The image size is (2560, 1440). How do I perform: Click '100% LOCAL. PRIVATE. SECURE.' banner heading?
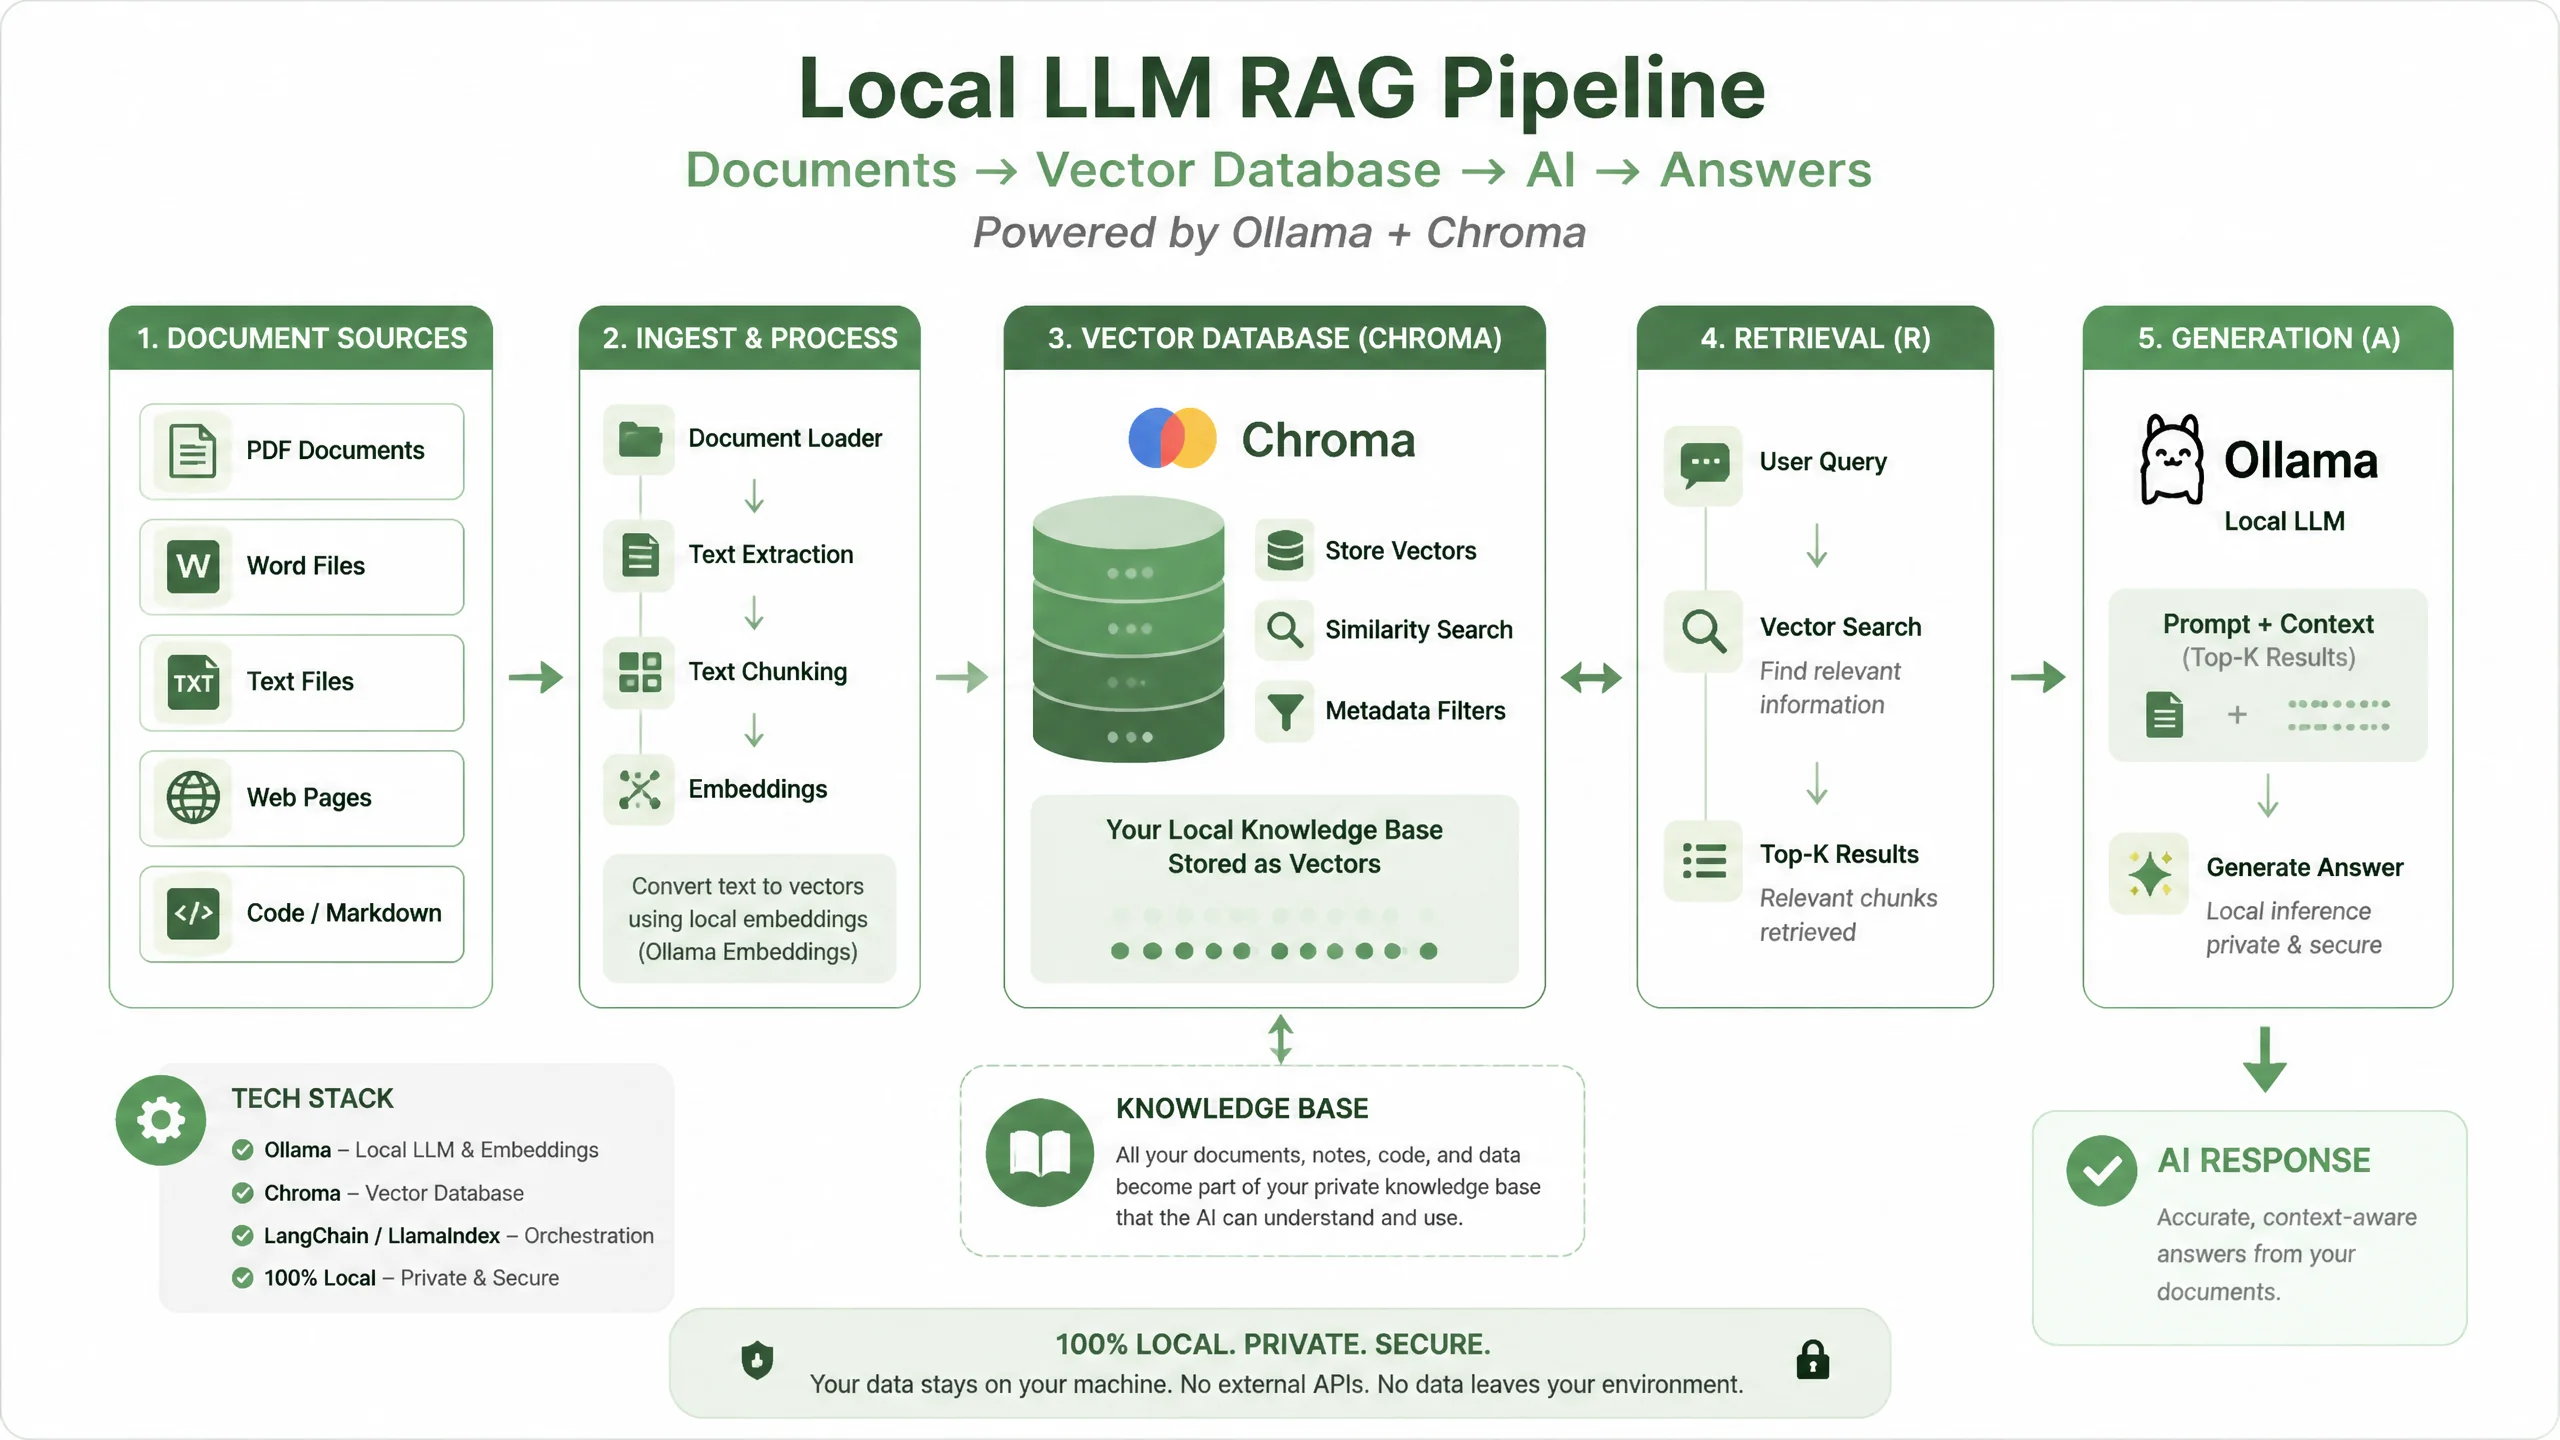click(1273, 1345)
